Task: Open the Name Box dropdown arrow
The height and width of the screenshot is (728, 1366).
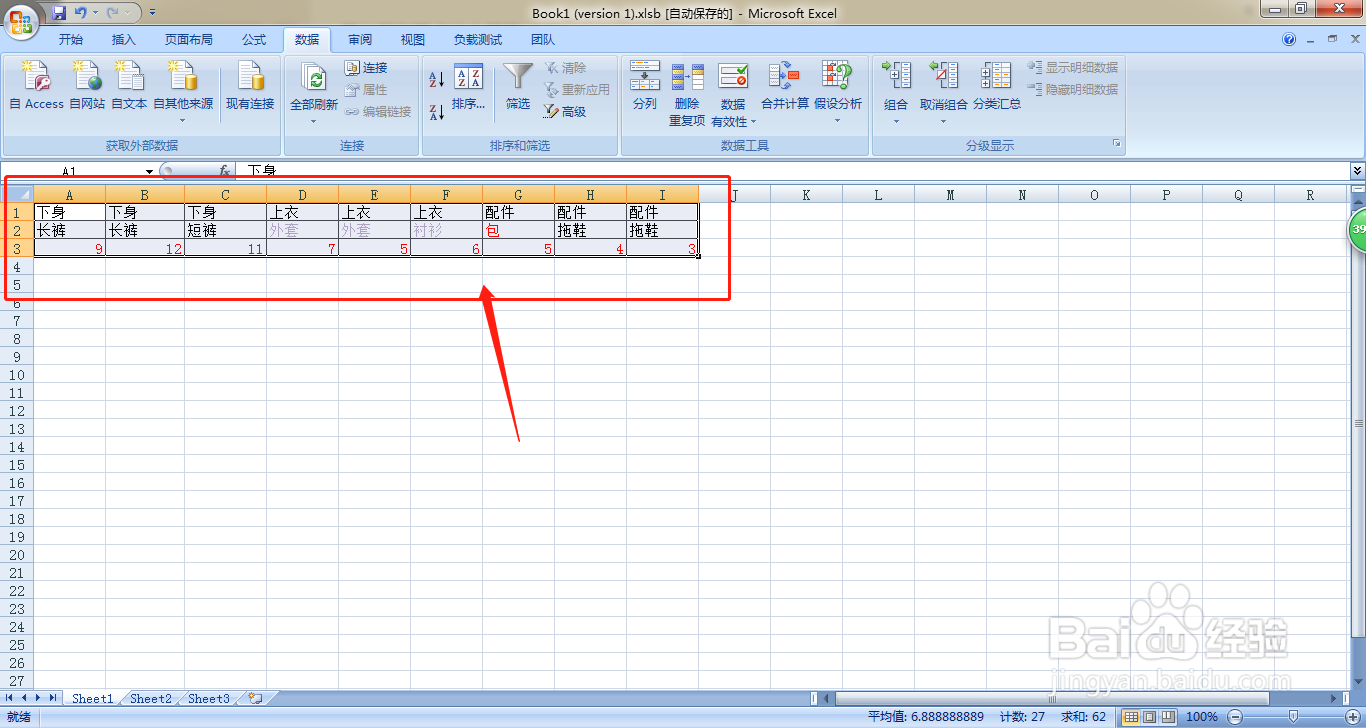Action: (x=149, y=172)
